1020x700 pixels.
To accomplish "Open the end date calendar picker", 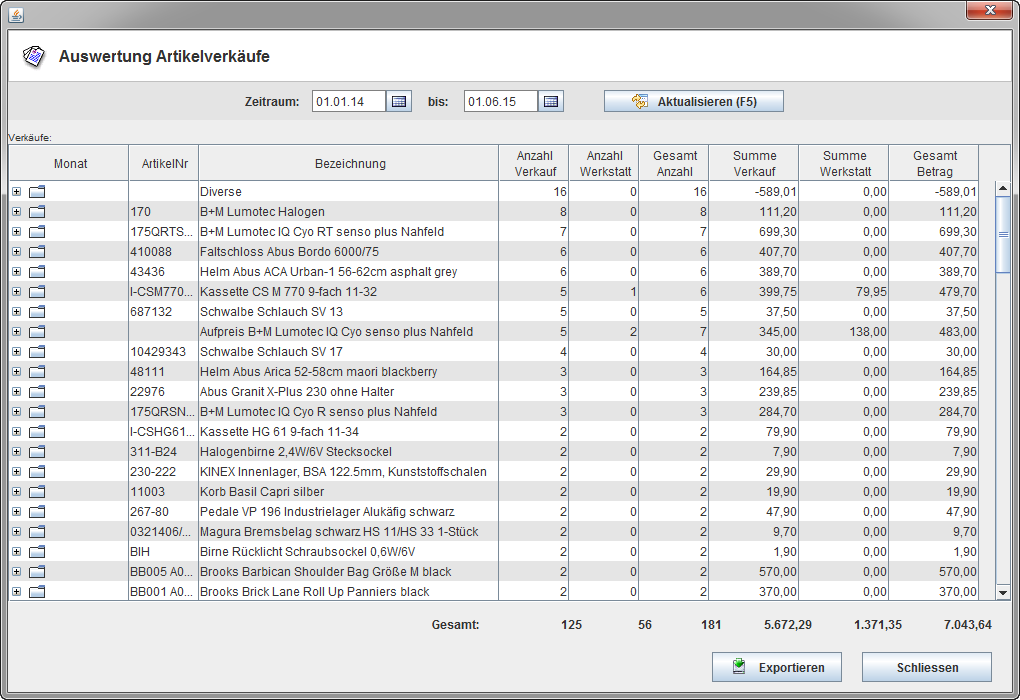I will (x=551, y=102).
